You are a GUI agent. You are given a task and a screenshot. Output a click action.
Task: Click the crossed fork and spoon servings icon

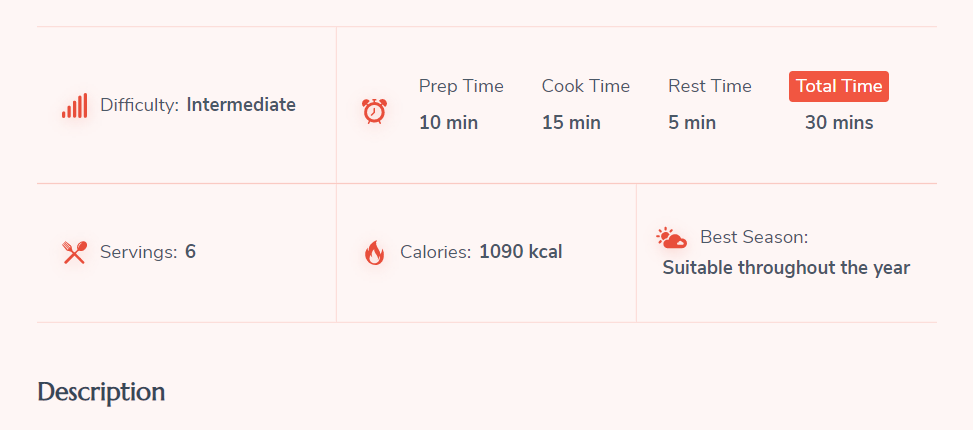(74, 253)
